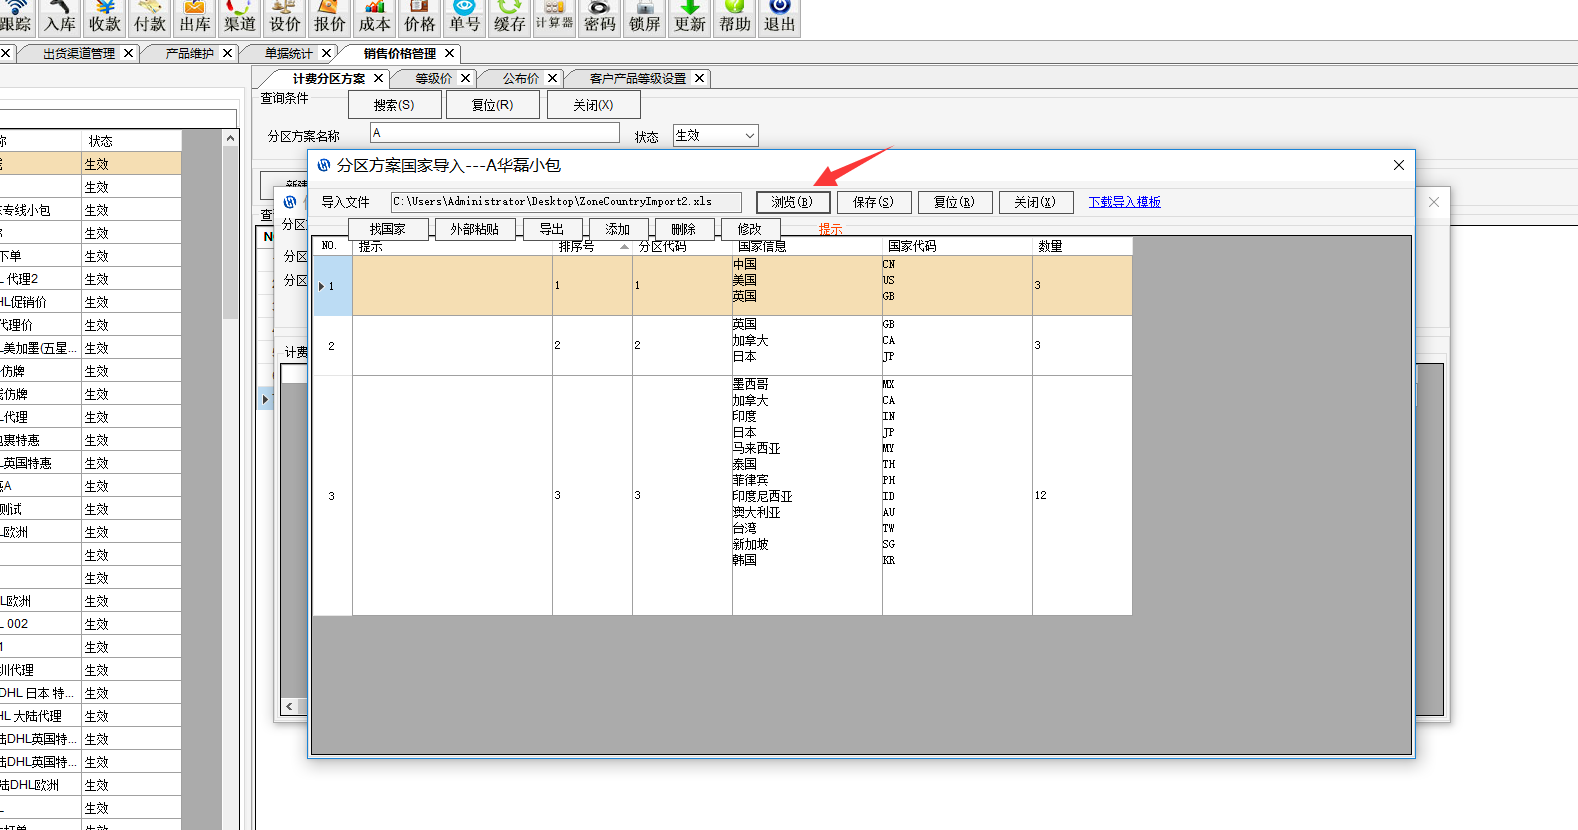The height and width of the screenshot is (830, 1578).
Task: Open the 帮助 (help) toolbar icon
Action: (x=735, y=17)
